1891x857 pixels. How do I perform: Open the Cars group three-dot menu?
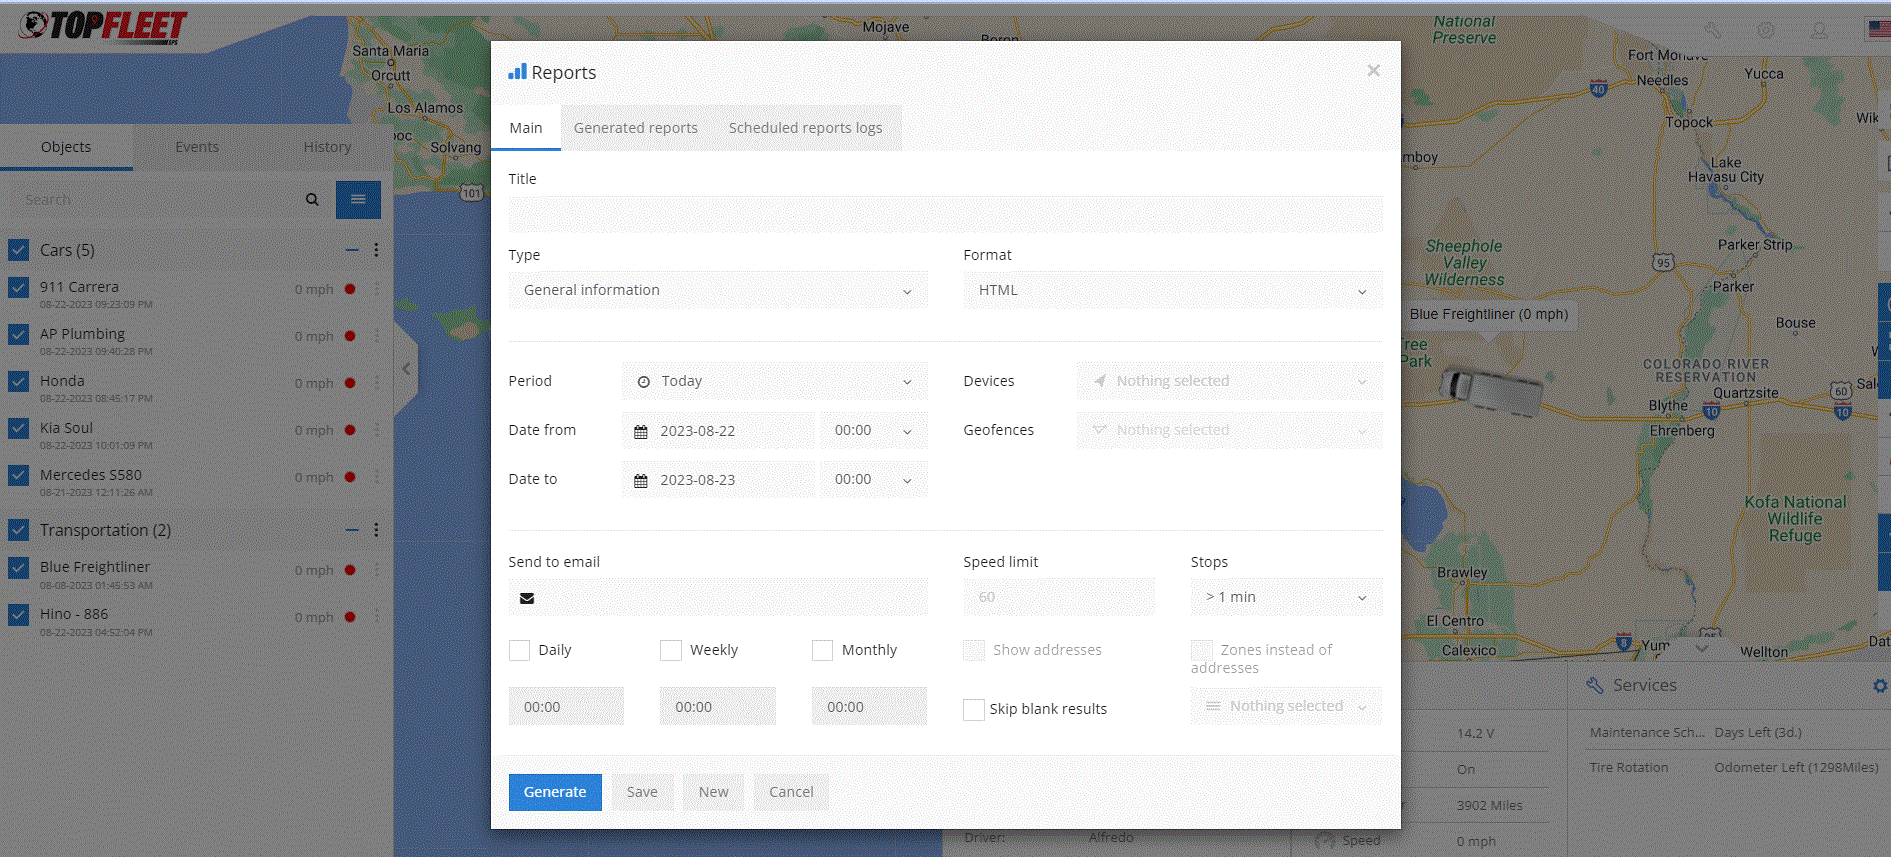click(376, 250)
